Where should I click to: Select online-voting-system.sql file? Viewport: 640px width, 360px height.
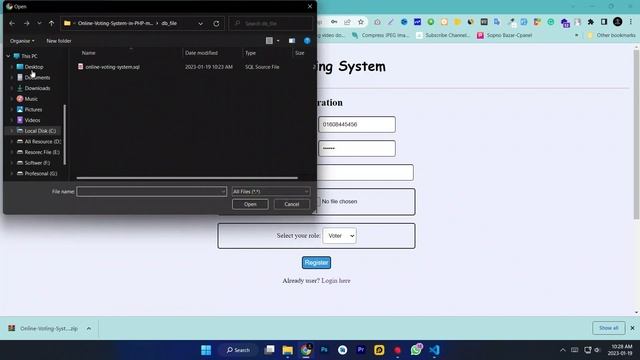pos(112,67)
